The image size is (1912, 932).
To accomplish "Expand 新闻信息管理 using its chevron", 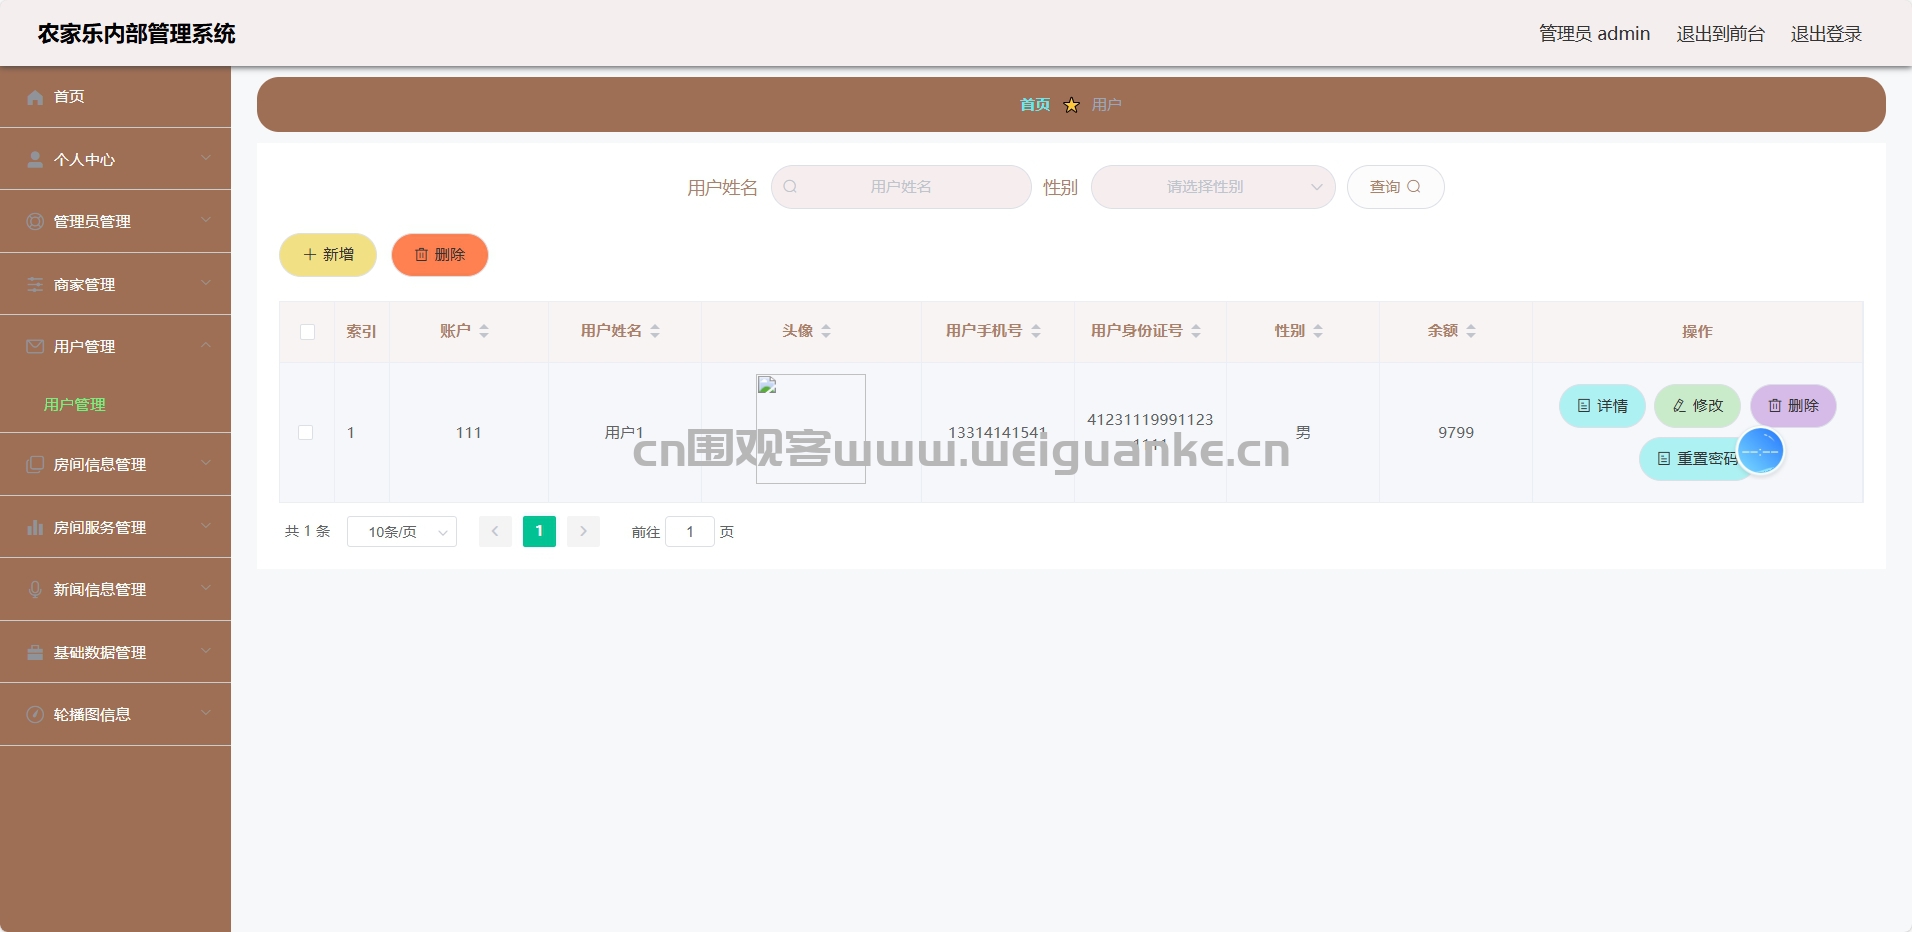I will coord(206,588).
